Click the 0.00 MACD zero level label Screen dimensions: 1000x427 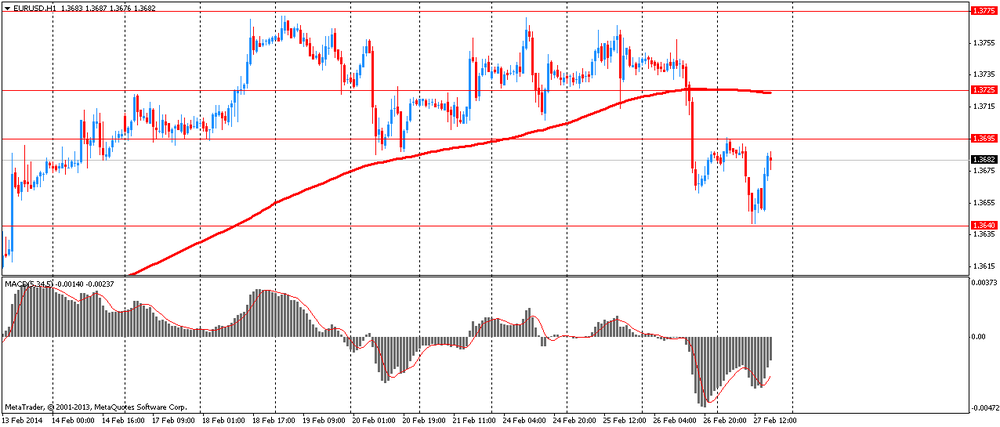tap(978, 337)
